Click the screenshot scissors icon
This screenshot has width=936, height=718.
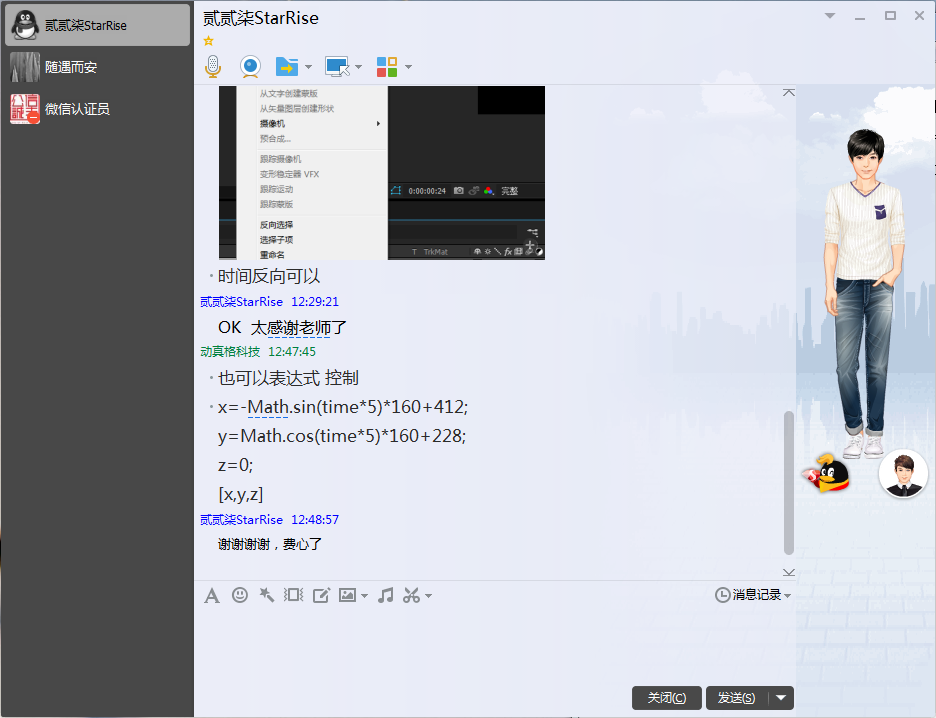tap(411, 595)
